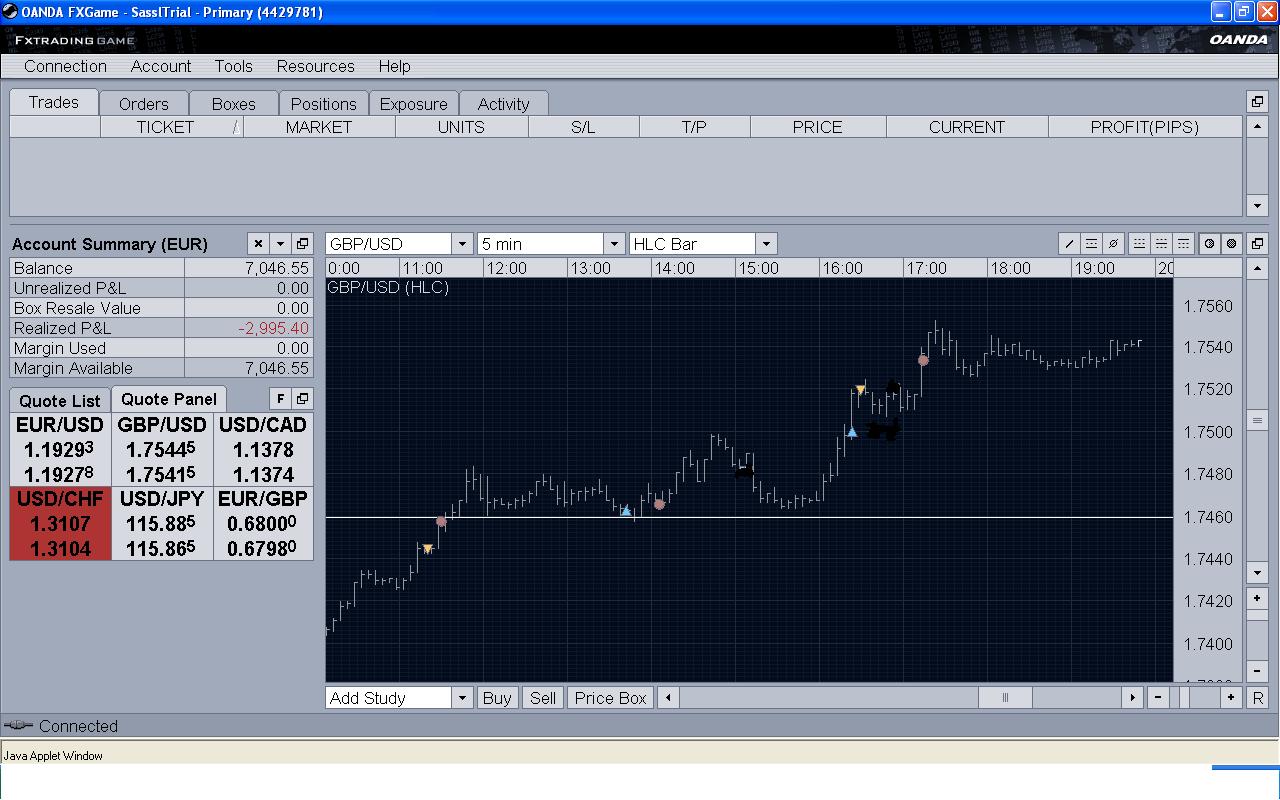Click the R reset button by chart
Screen dimensions: 1280x800
(1258, 698)
